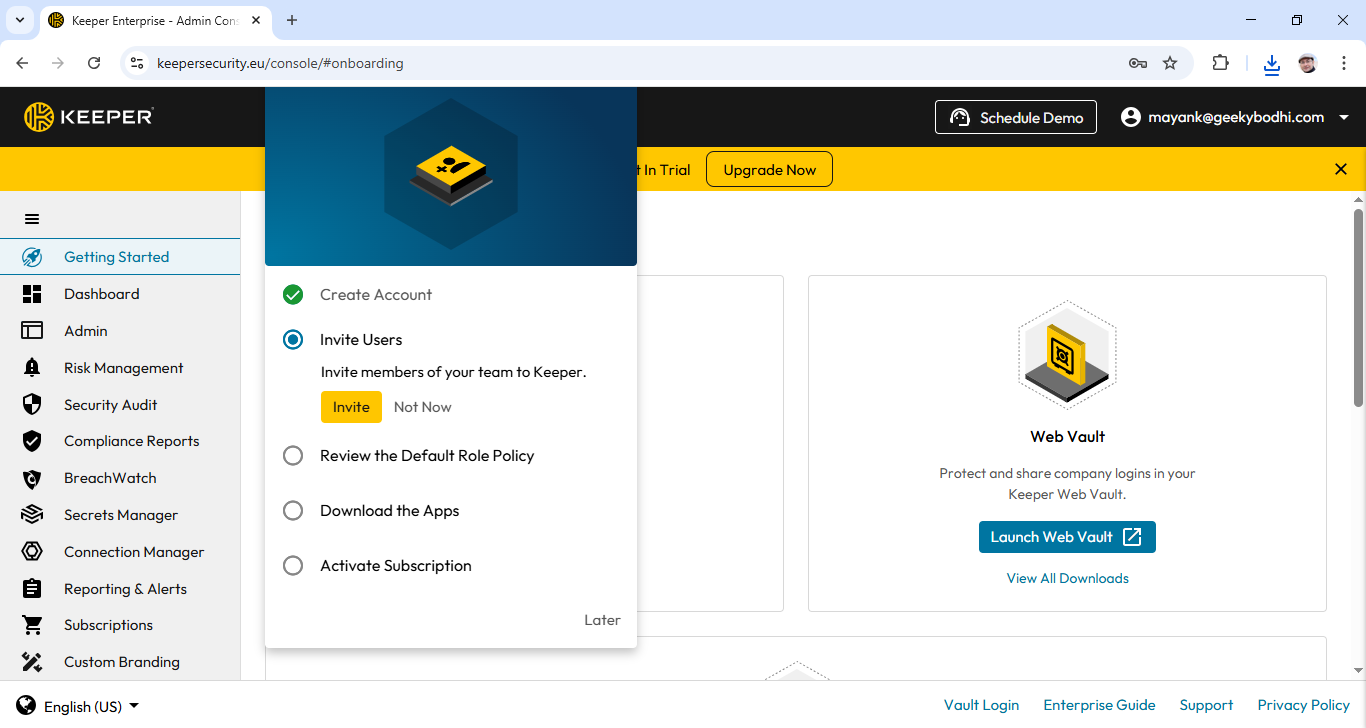
Task: Click the Connection Manager hexagon icon
Action: (32, 552)
